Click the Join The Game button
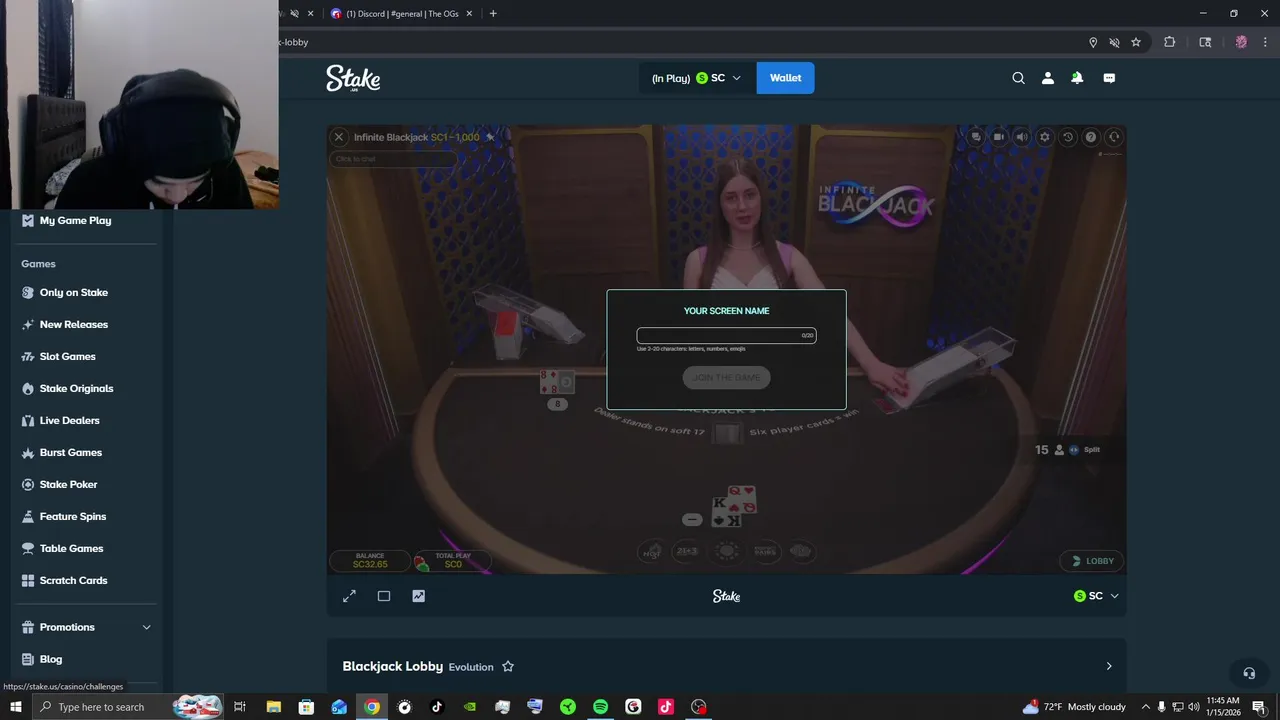Screen dimensions: 1280x720 point(727,378)
